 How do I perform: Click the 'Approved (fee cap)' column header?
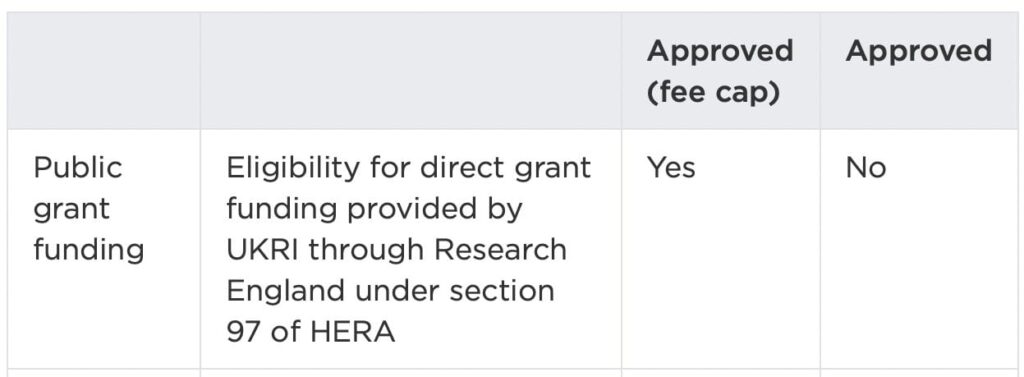point(720,71)
